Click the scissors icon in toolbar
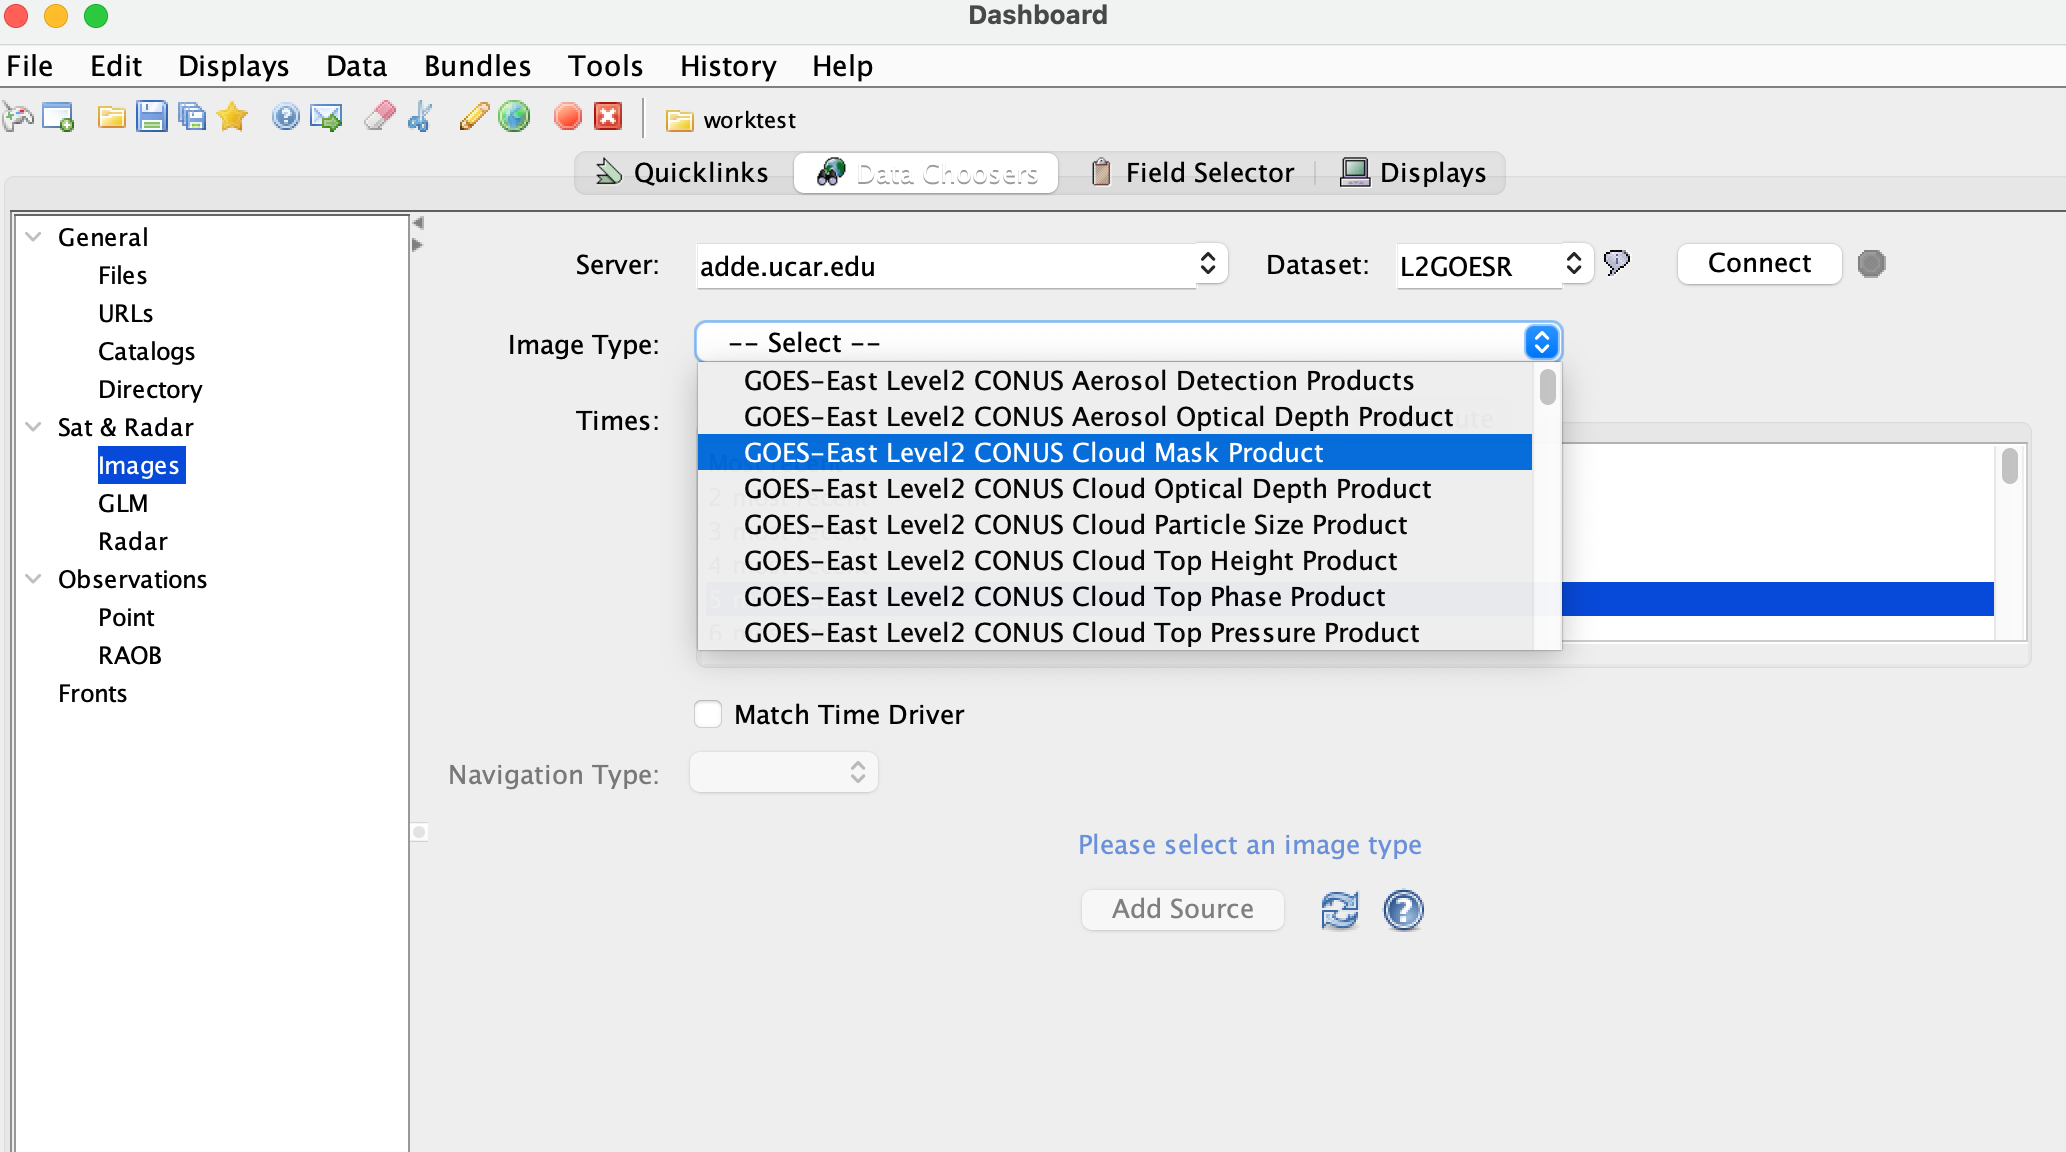2066x1152 pixels. [x=420, y=118]
